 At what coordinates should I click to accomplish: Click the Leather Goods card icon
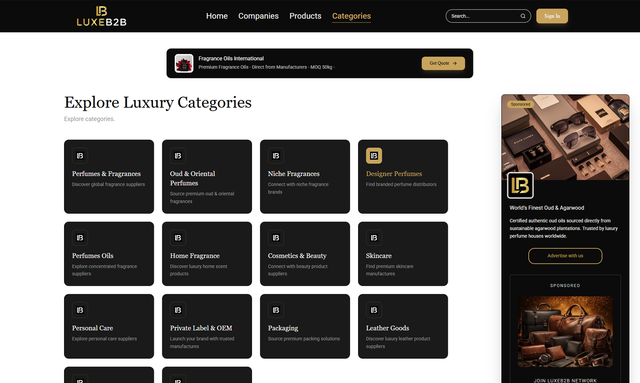(374, 310)
